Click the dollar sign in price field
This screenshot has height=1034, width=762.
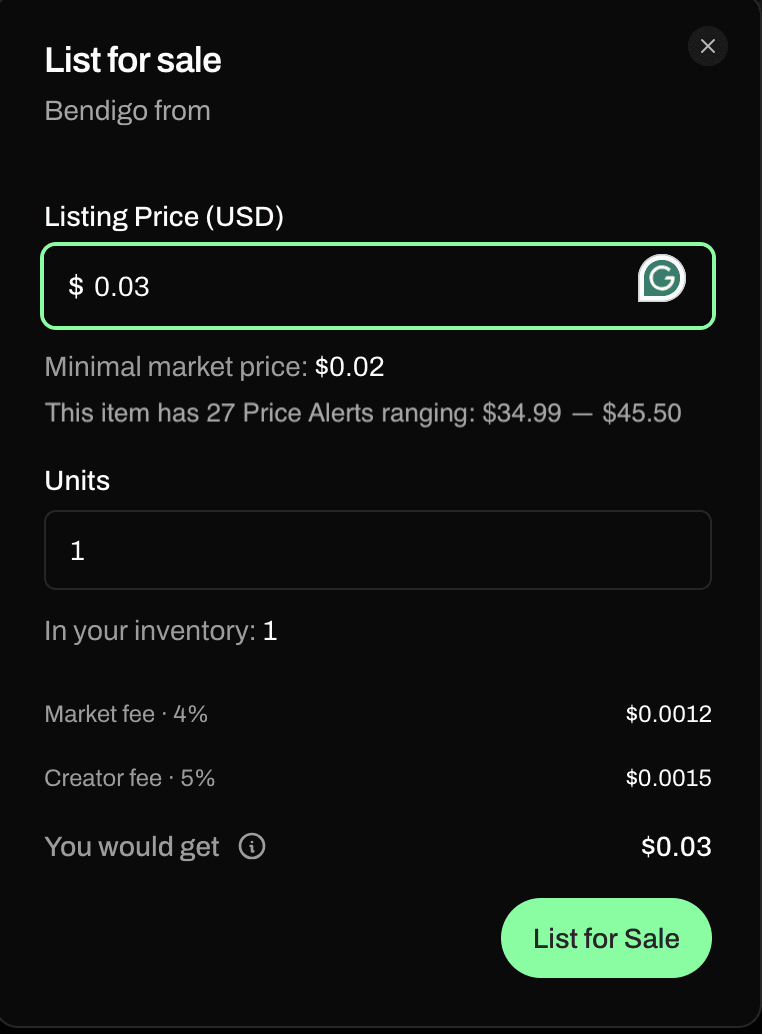tap(75, 287)
